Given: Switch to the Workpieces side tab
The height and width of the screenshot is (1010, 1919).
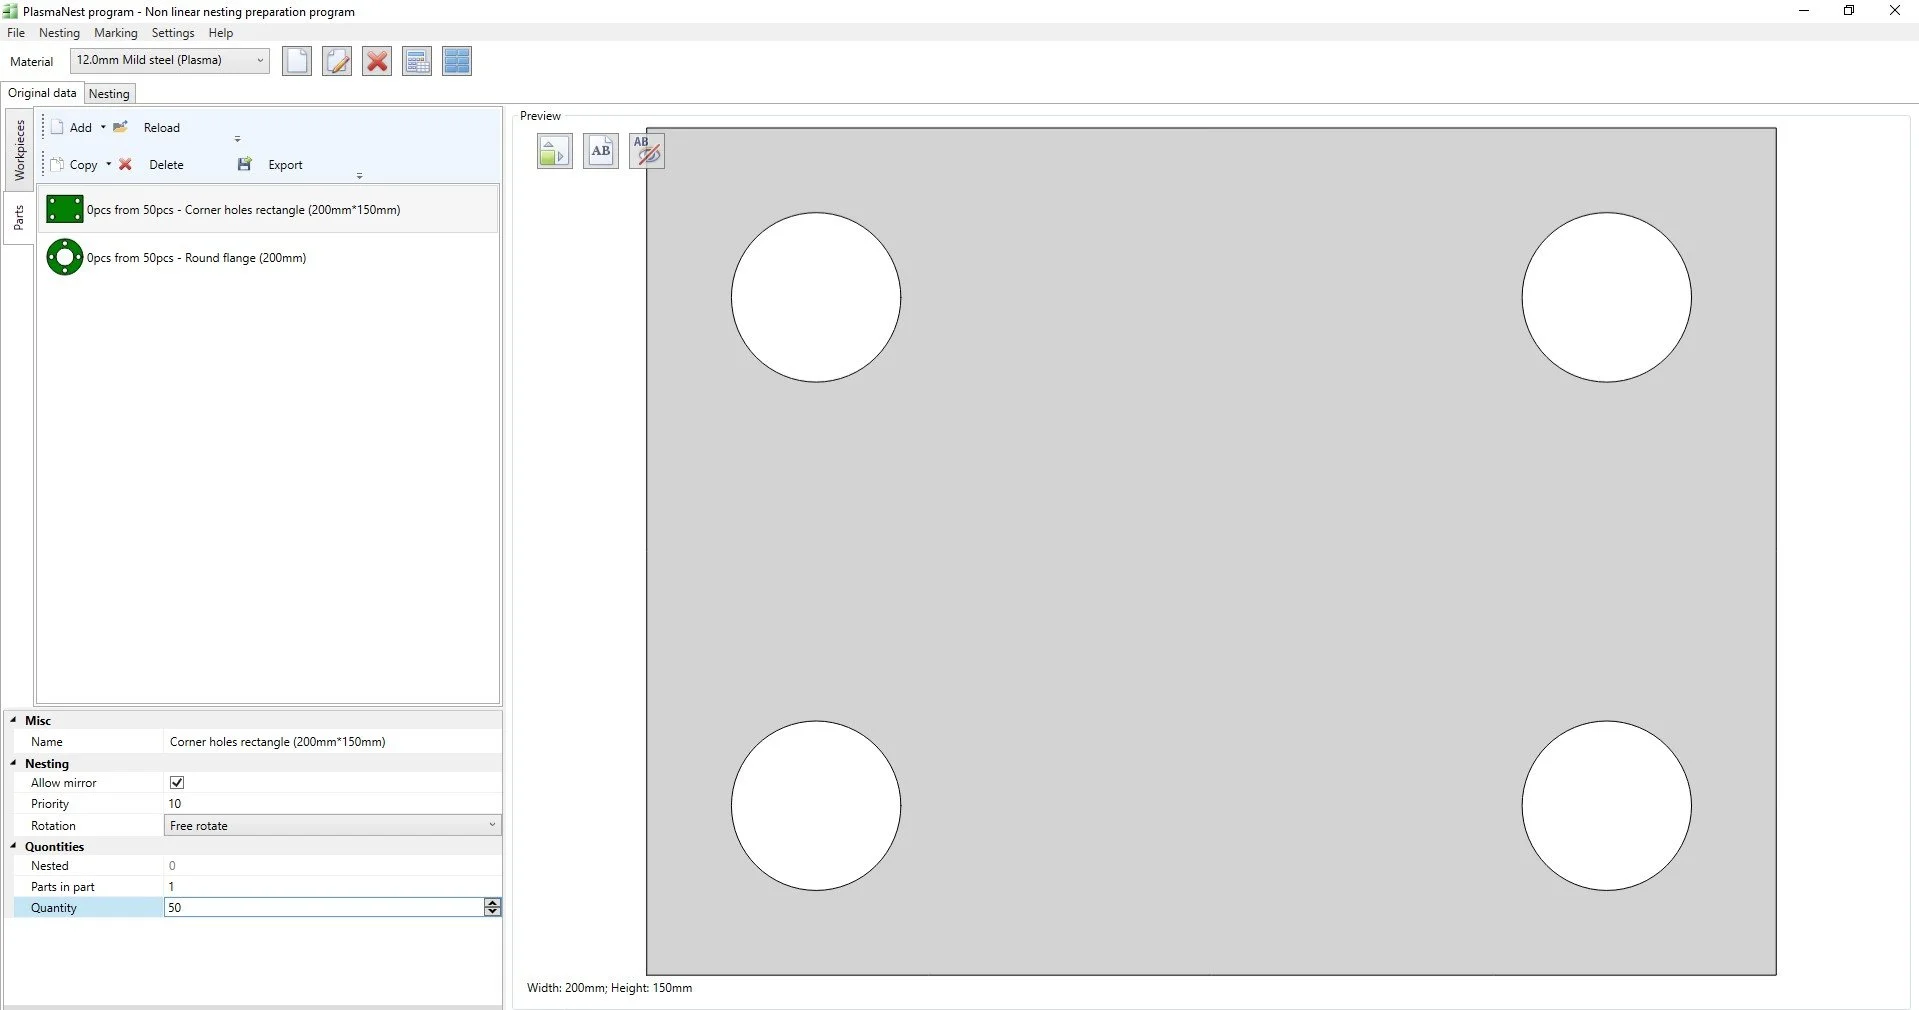Looking at the screenshot, I should 19,150.
